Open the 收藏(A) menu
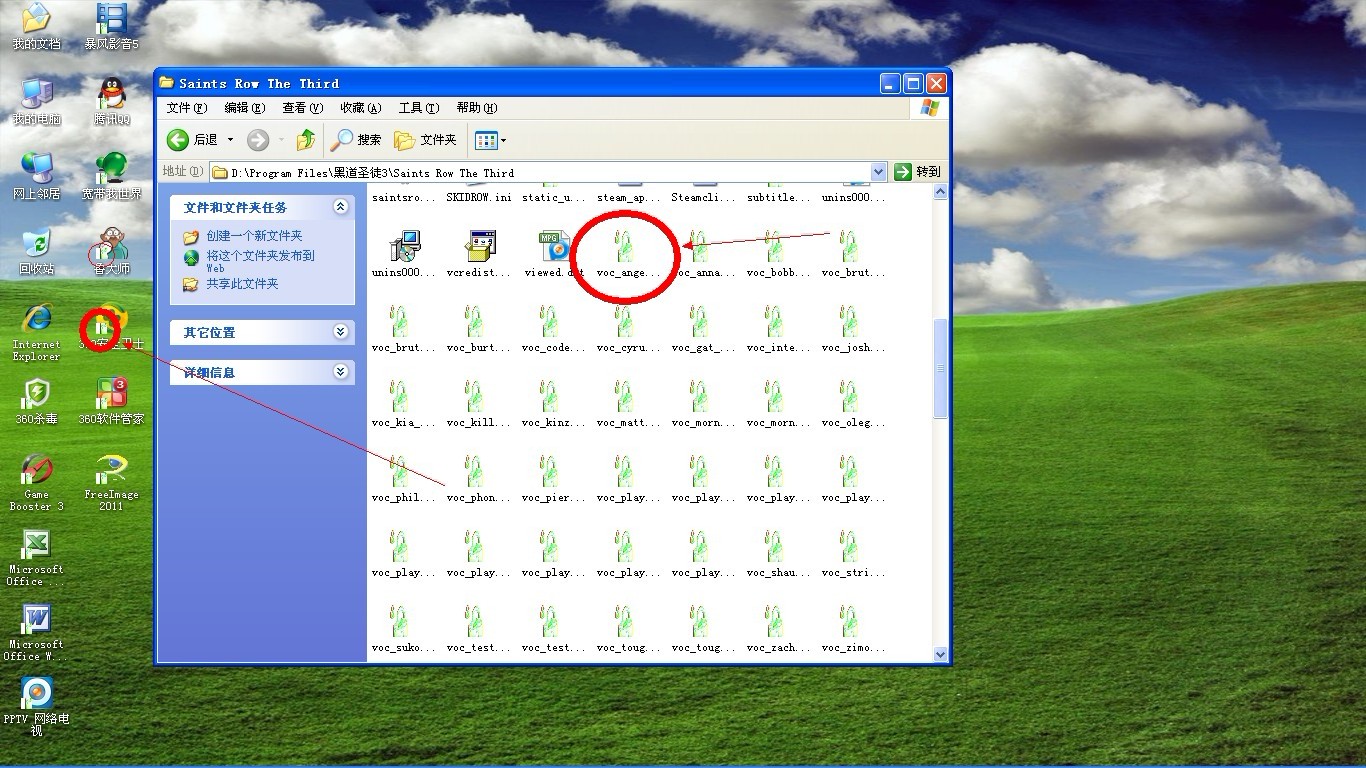Viewport: 1366px width, 768px height. point(360,108)
